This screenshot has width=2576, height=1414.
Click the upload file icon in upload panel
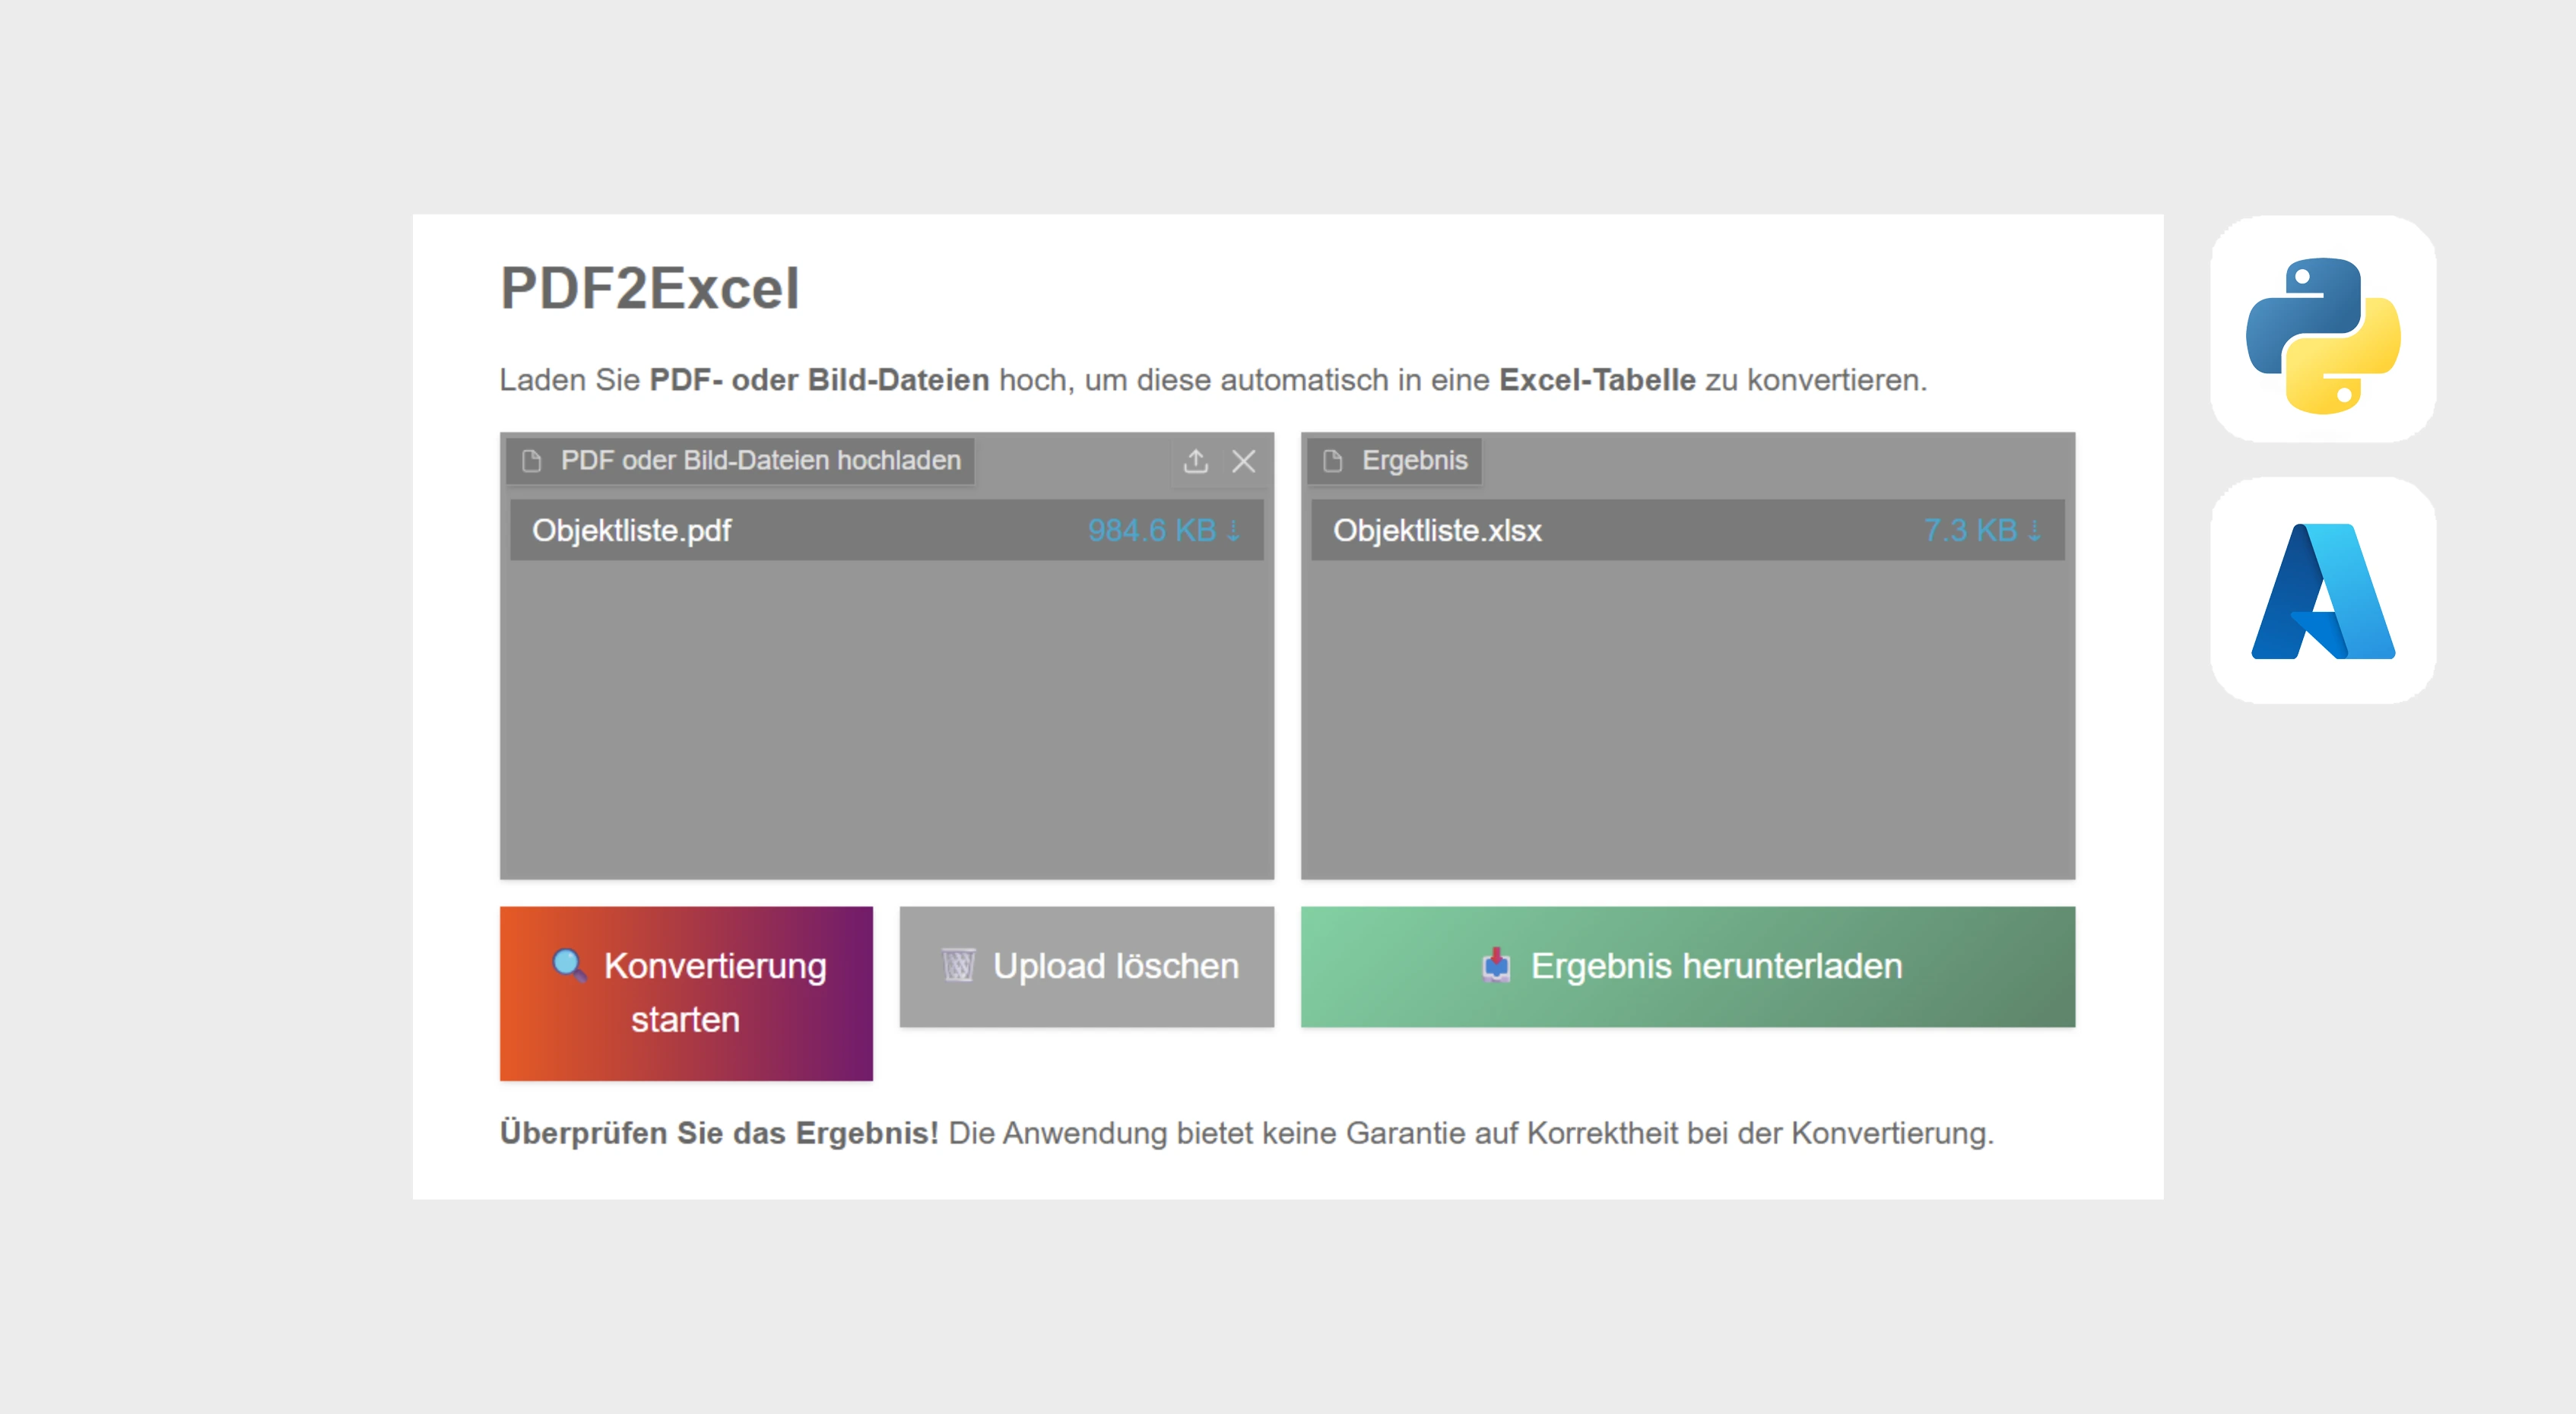[1196, 461]
